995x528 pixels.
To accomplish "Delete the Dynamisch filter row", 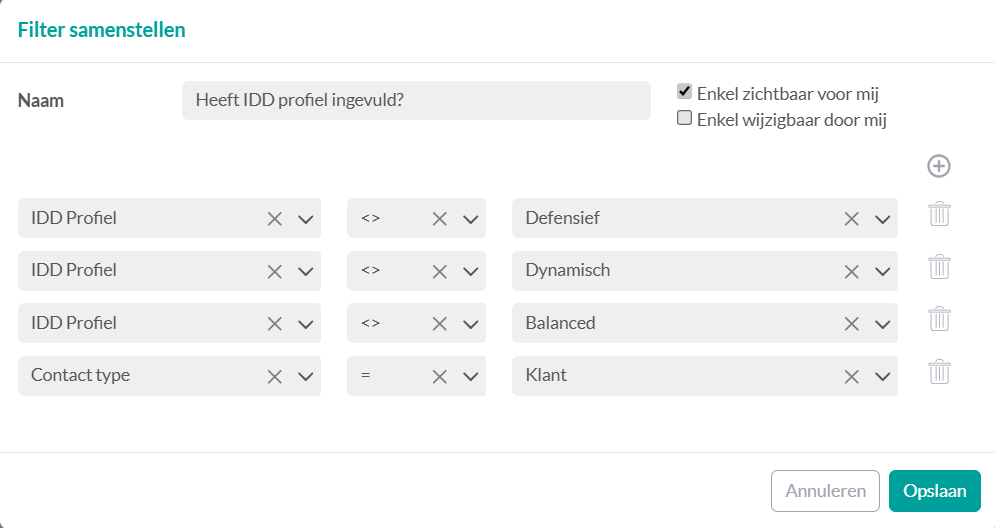I will coord(939,267).
